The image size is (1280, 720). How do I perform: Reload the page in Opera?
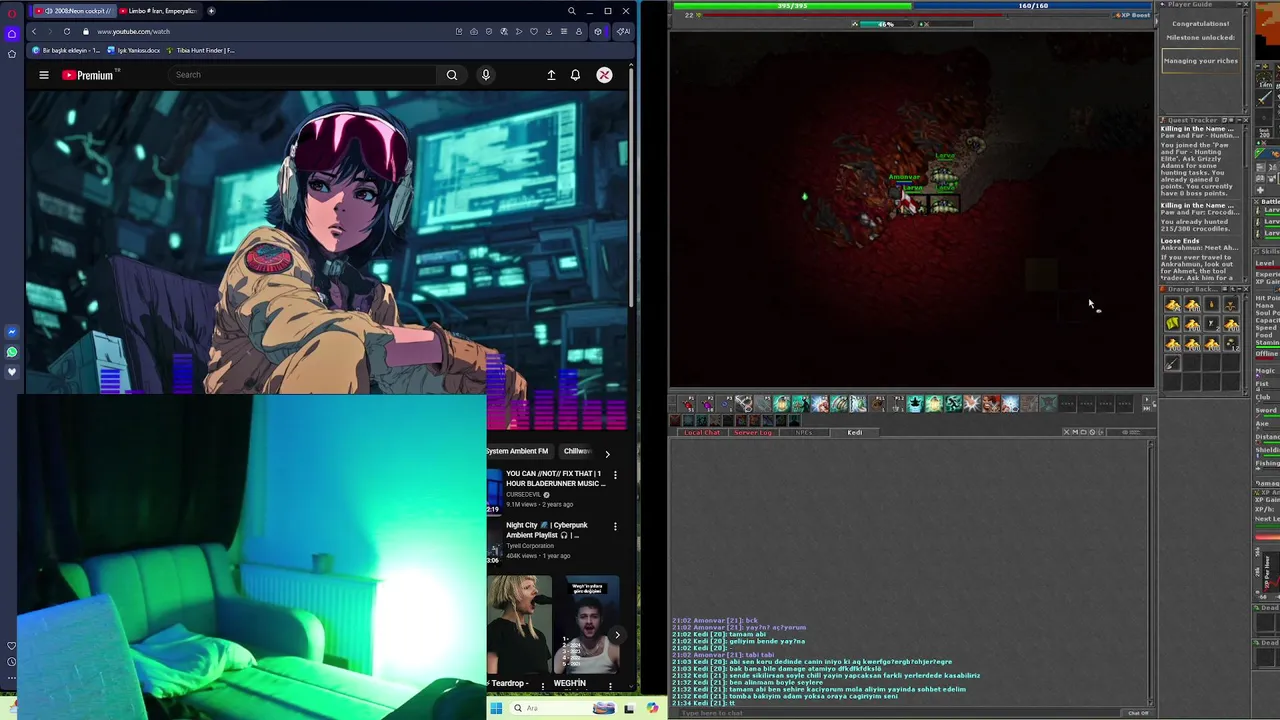[x=67, y=31]
